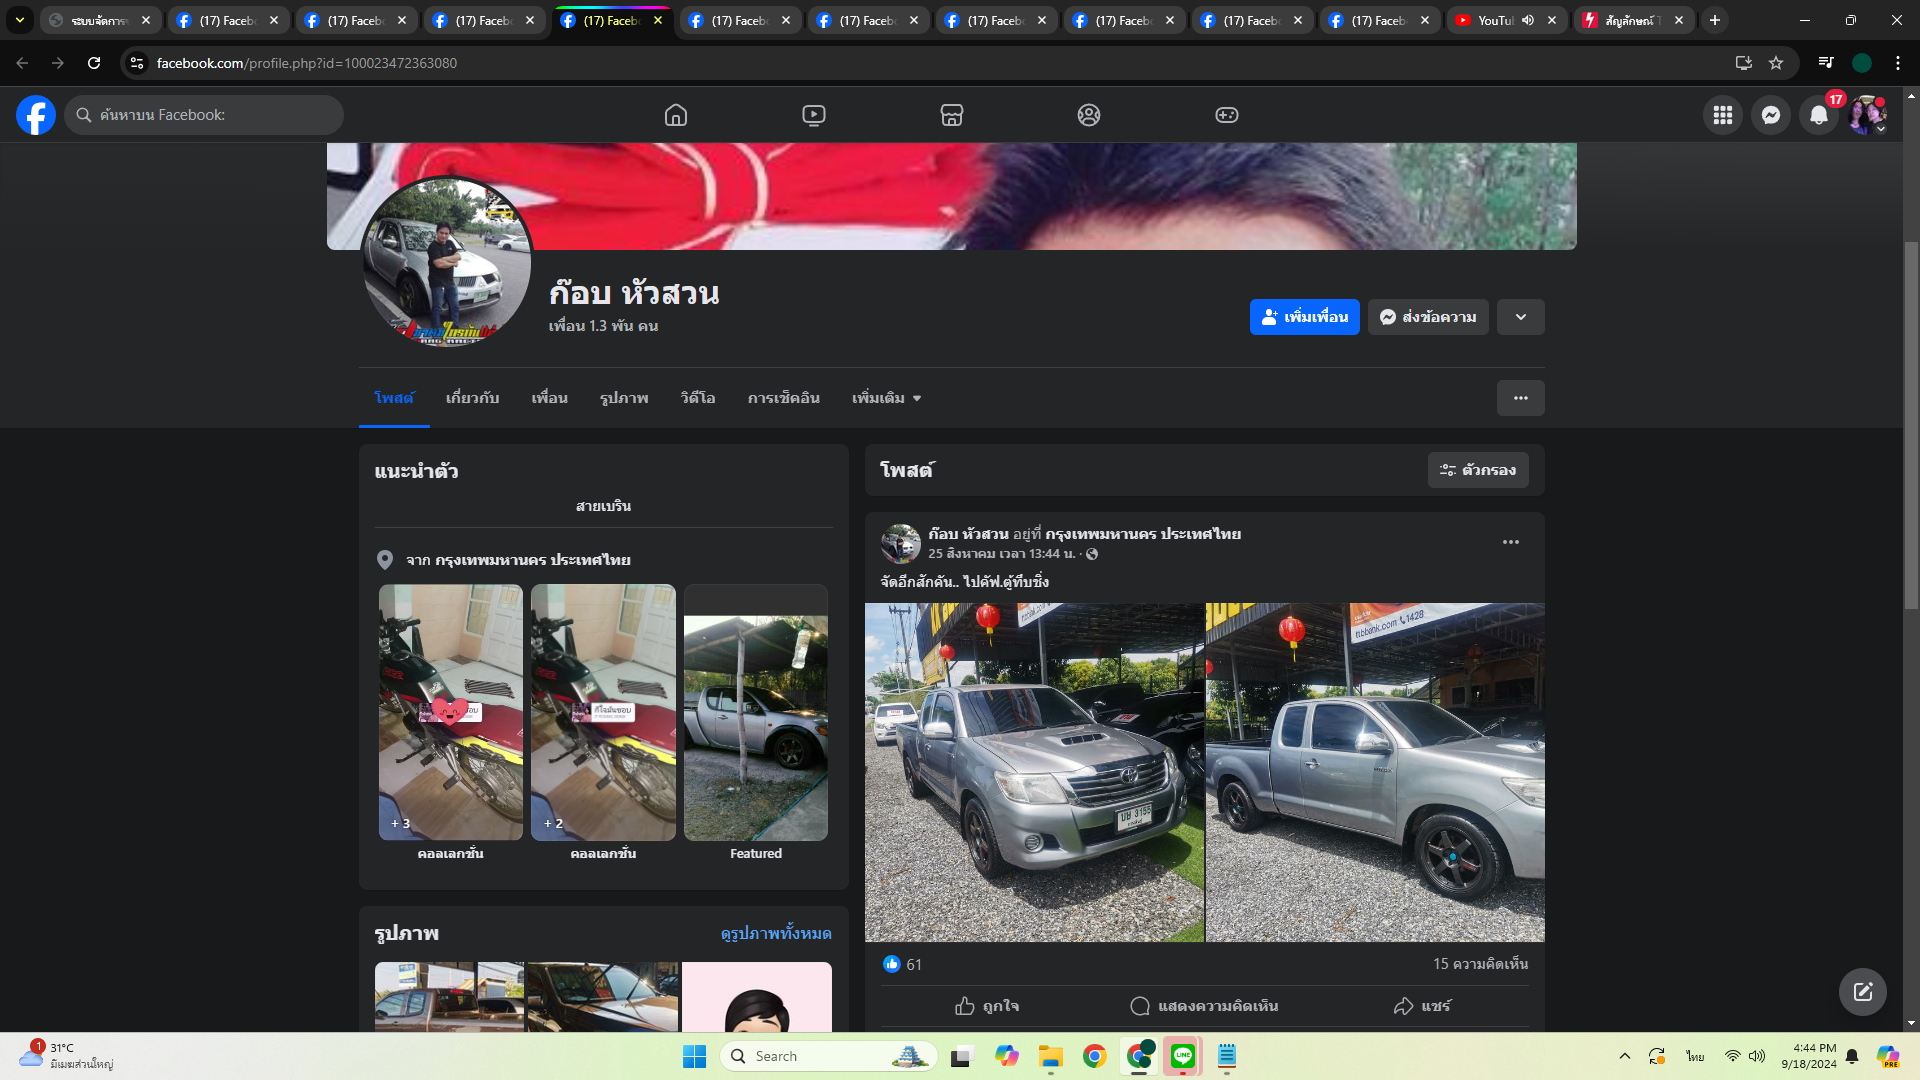
Task: Mute the YouTube tab audio
Action: (x=1528, y=20)
